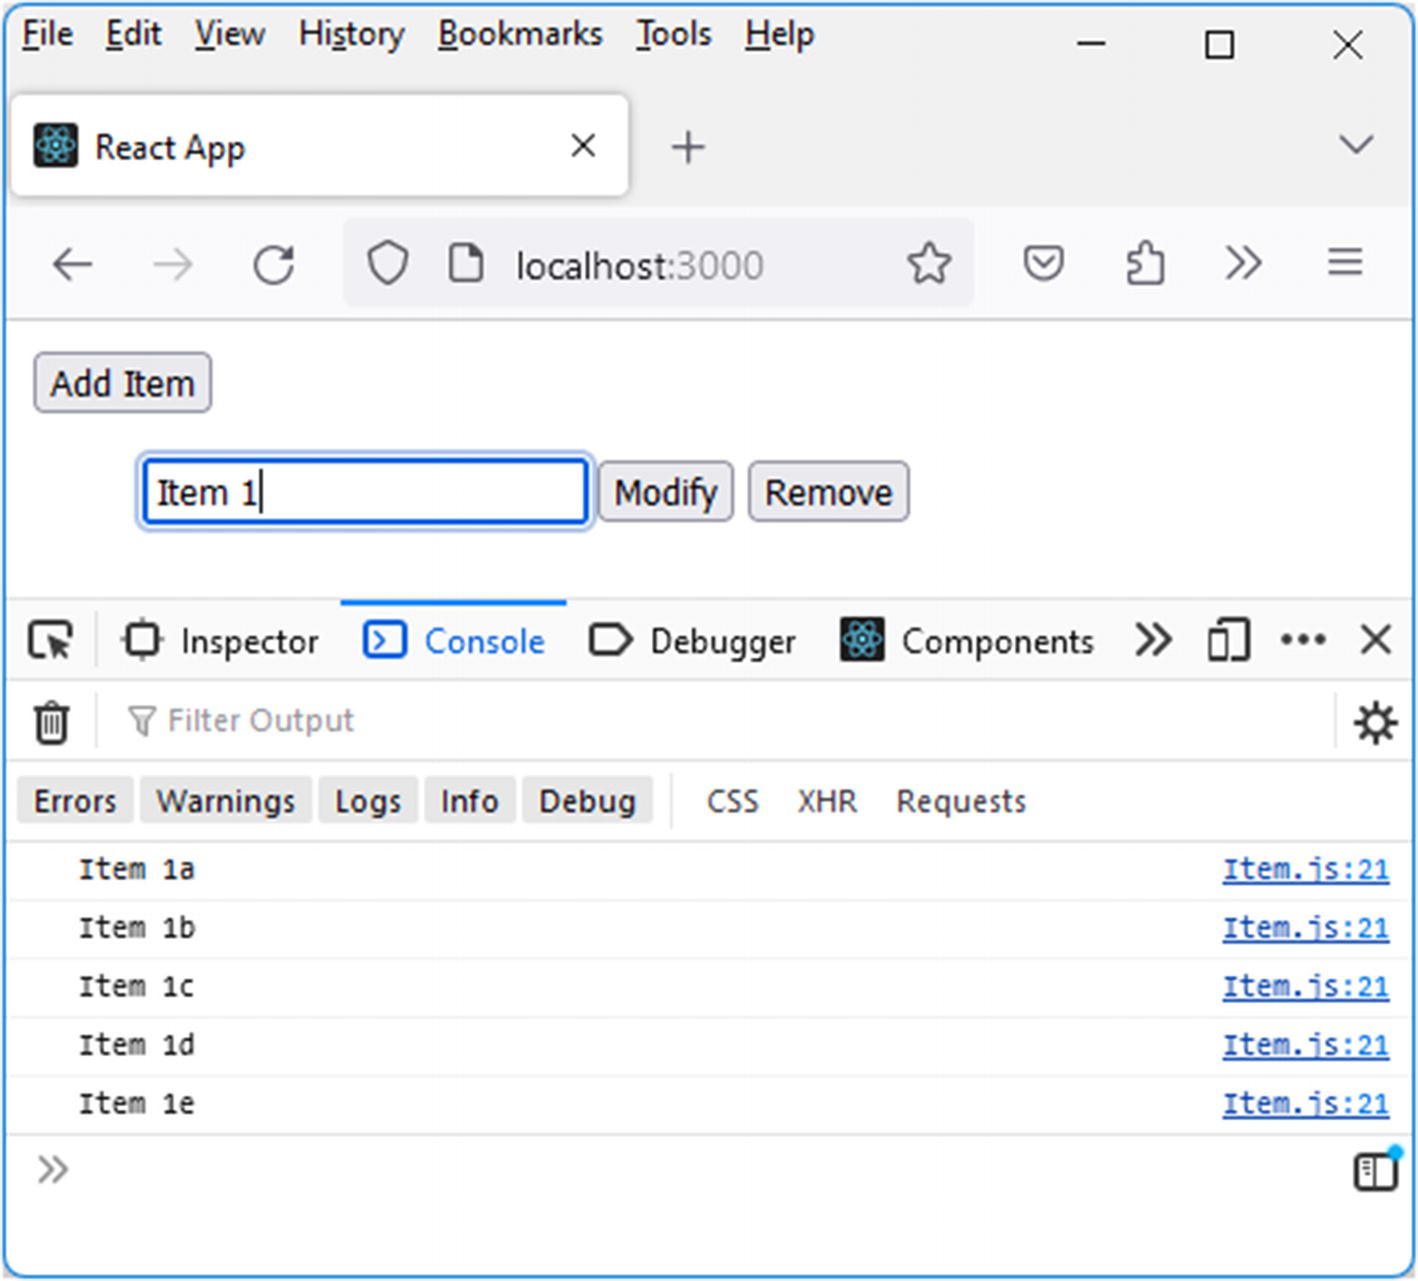Open the Item.js:21 link for Item 1a

click(x=1305, y=870)
